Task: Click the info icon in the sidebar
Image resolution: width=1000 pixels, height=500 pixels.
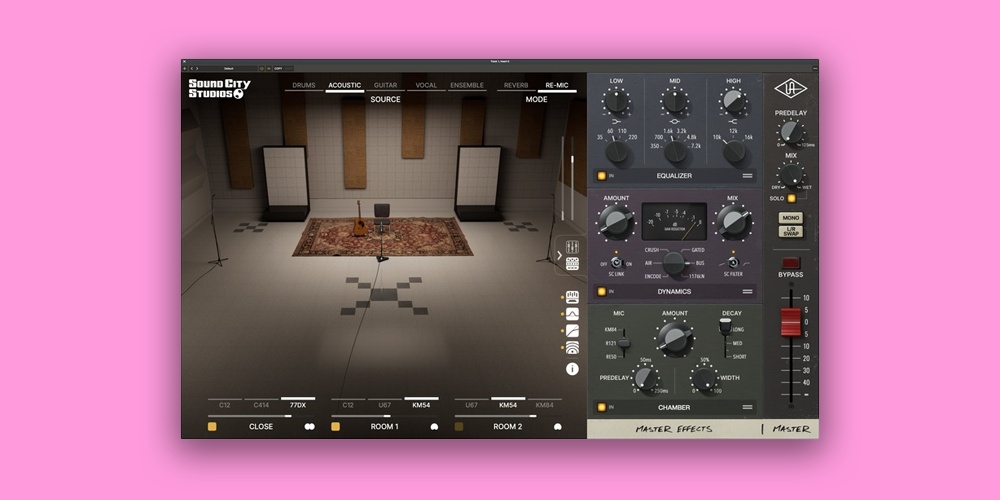Action: (572, 369)
